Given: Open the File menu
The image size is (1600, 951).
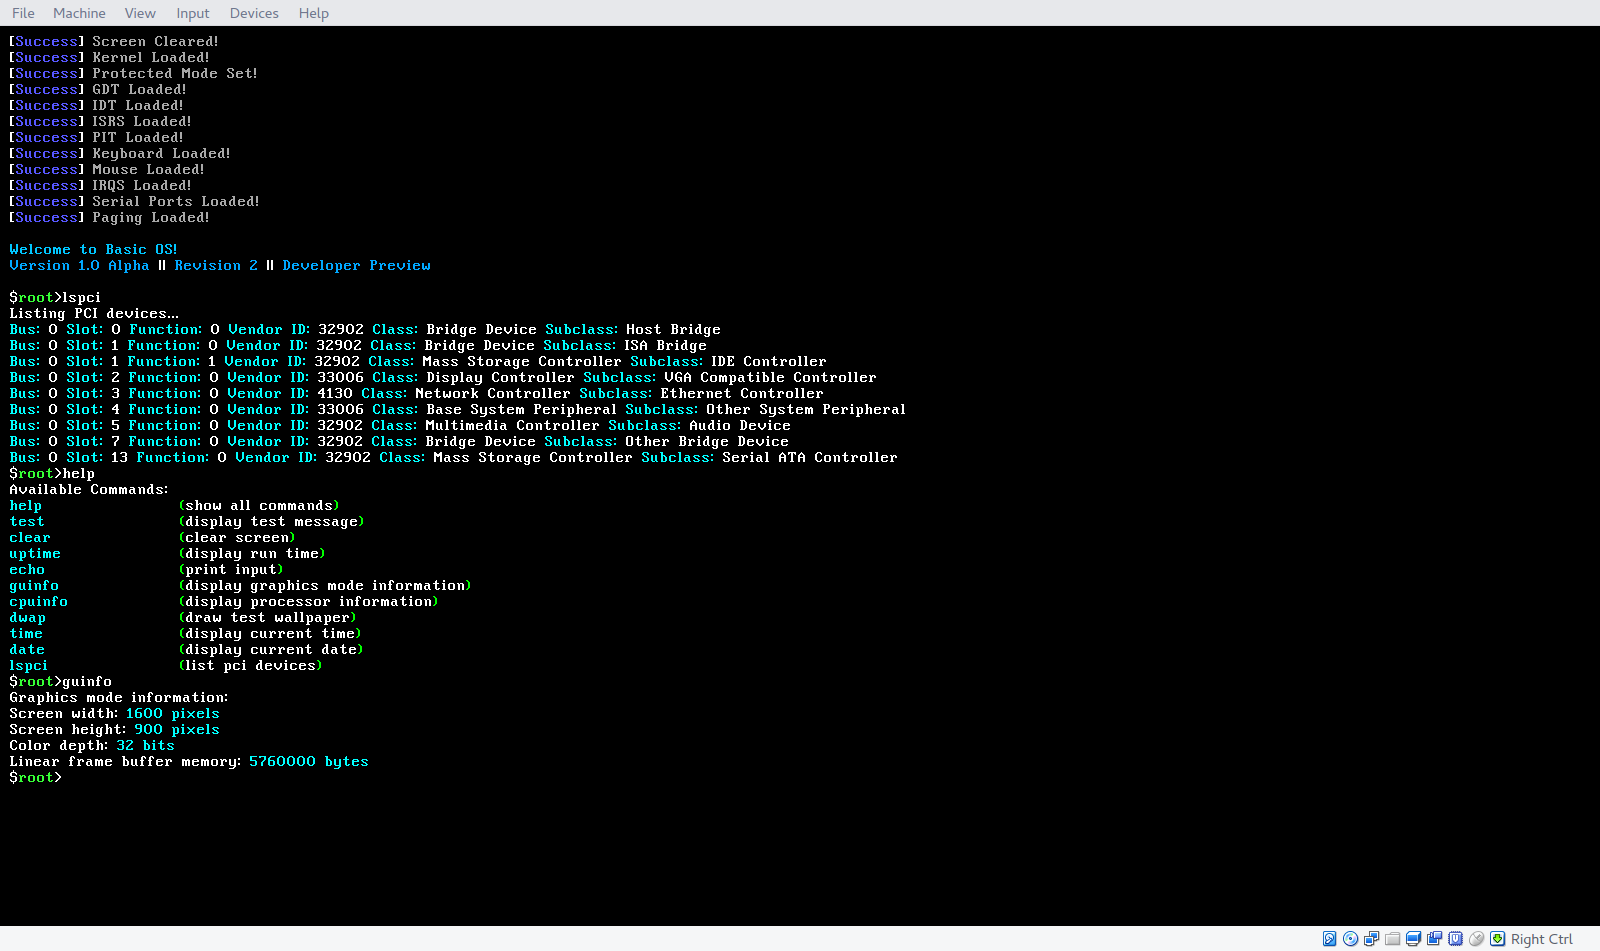Looking at the screenshot, I should pos(23,13).
